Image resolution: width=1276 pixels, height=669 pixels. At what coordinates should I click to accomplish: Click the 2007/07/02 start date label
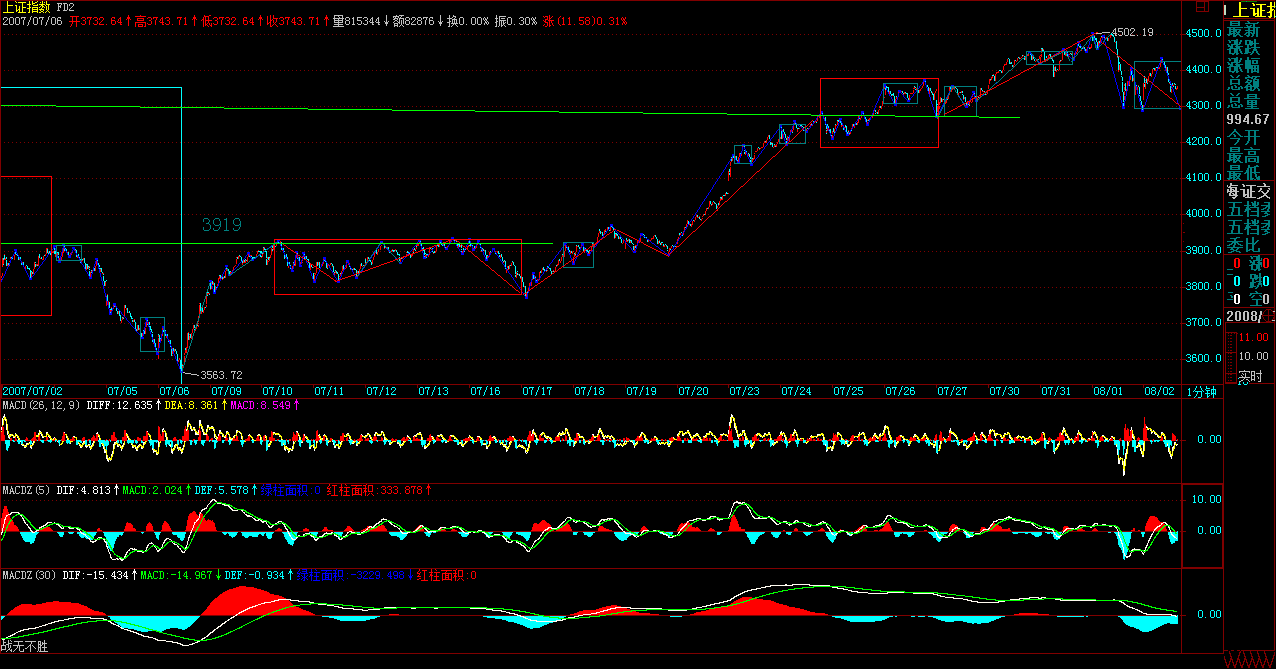click(x=33, y=391)
